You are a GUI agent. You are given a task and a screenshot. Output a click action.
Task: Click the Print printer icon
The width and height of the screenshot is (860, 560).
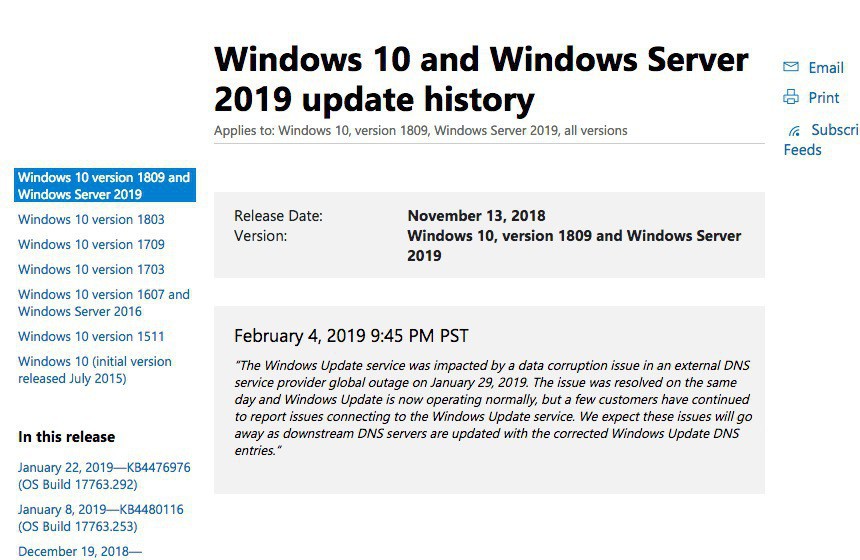point(791,97)
